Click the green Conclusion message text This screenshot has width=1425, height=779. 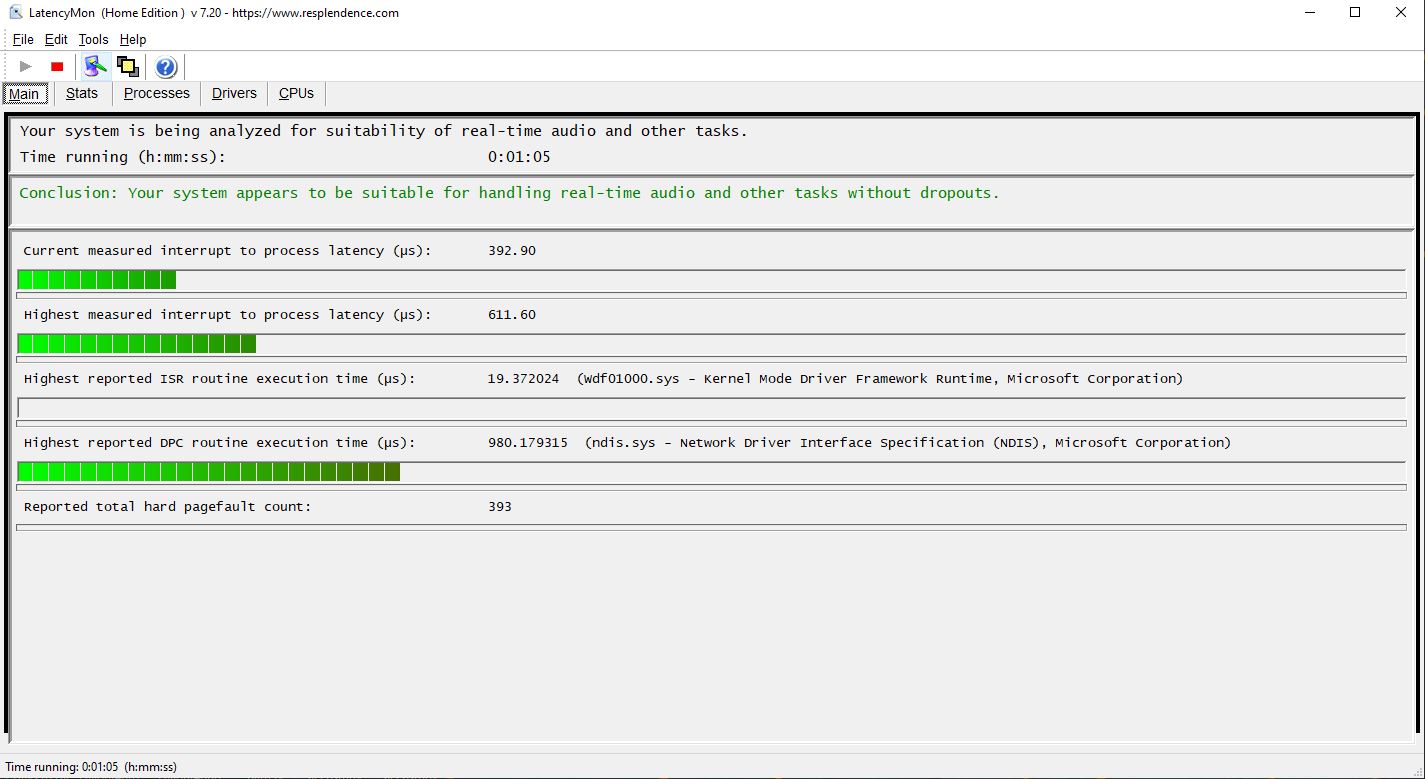click(509, 193)
